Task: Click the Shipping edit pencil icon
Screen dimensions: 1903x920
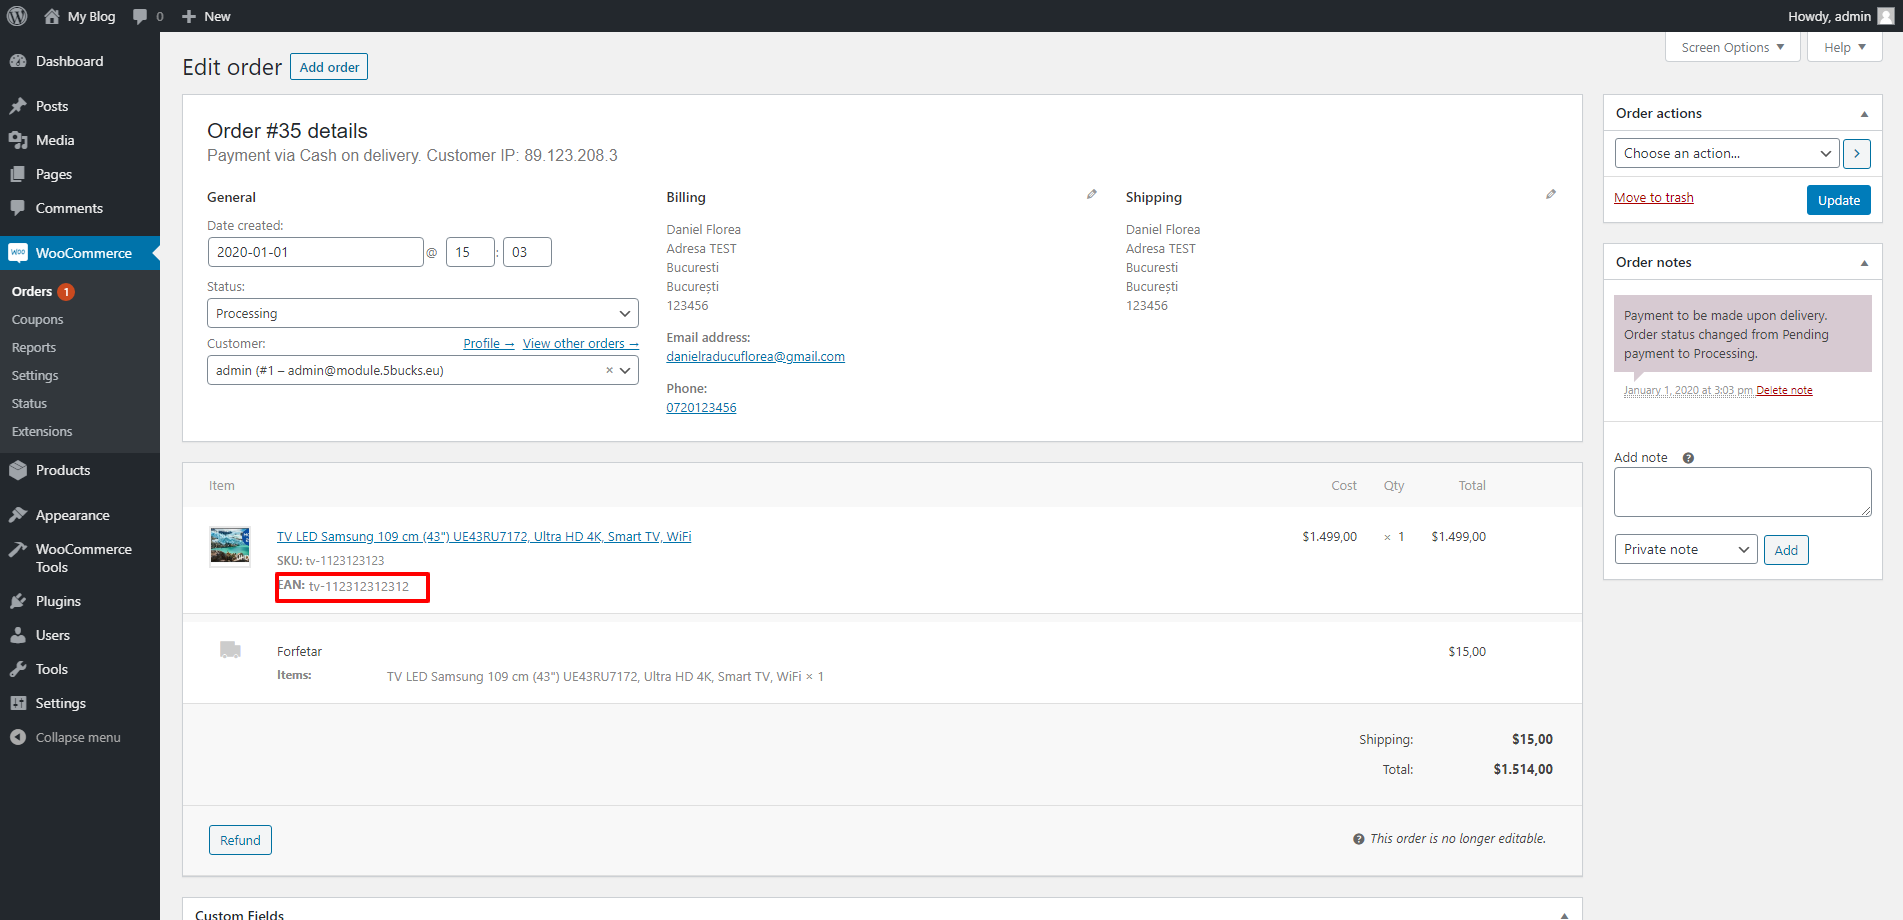Action: click(x=1551, y=195)
